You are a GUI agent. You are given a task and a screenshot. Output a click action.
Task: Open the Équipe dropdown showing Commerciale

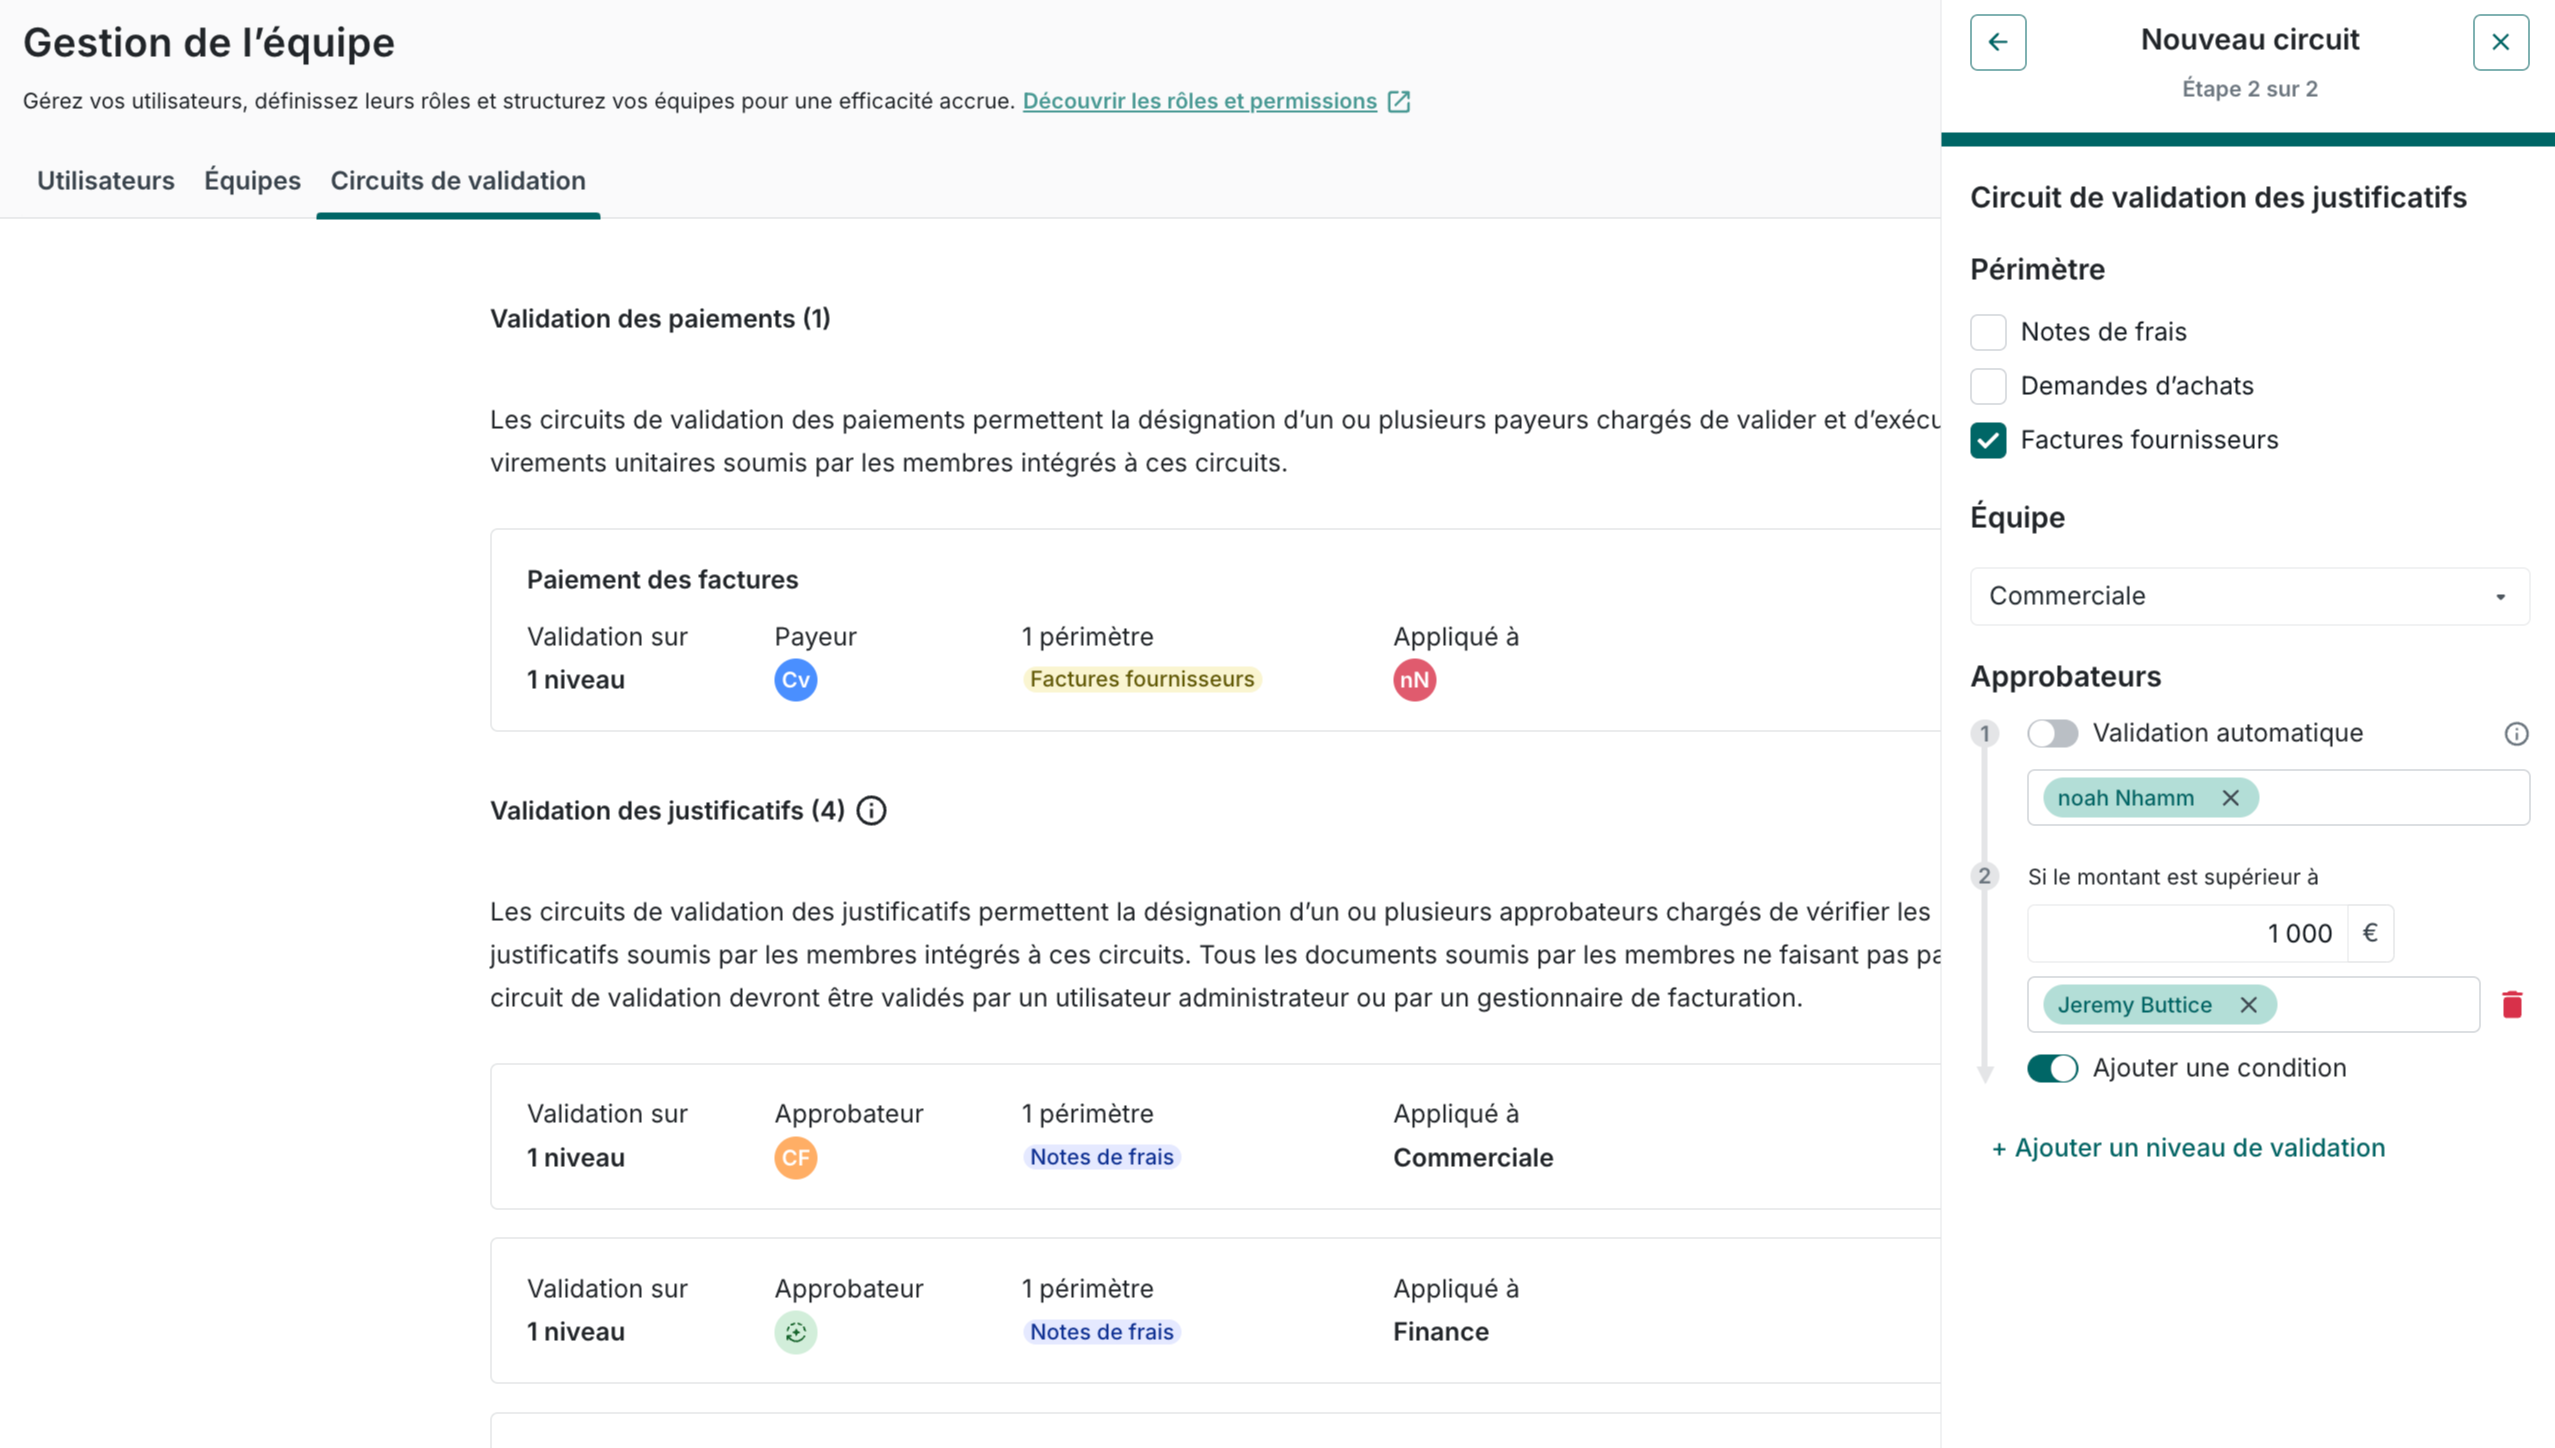tap(2249, 596)
